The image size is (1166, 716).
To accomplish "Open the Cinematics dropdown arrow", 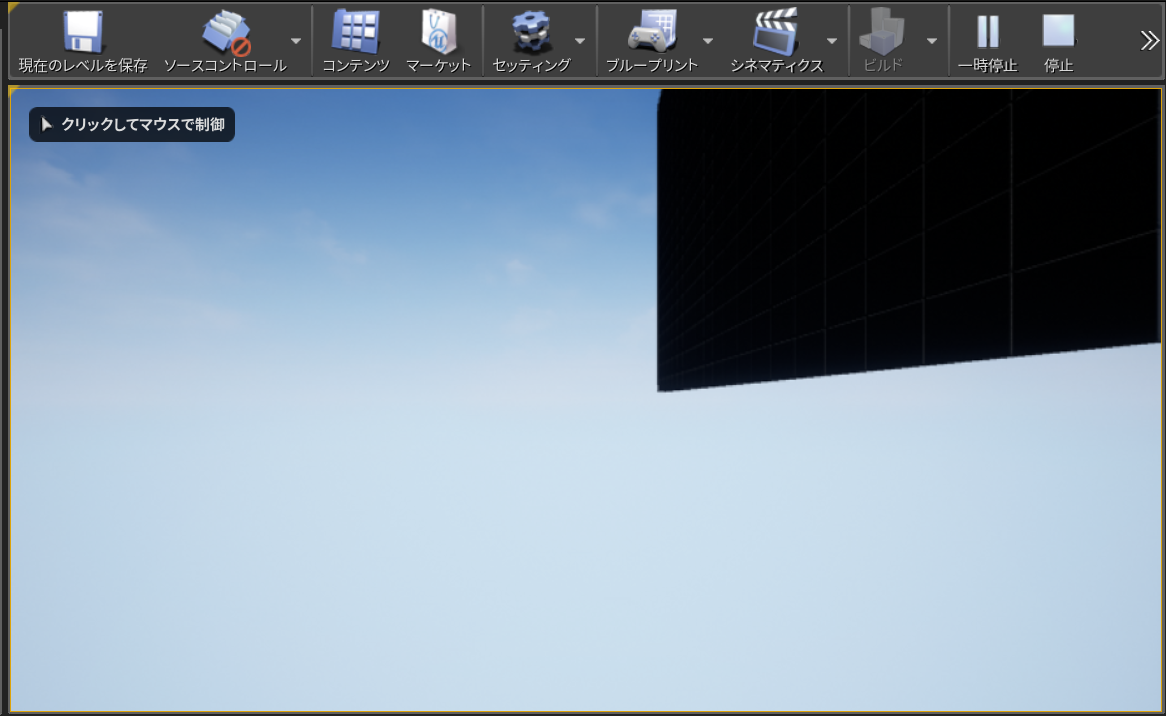I will (832, 41).
